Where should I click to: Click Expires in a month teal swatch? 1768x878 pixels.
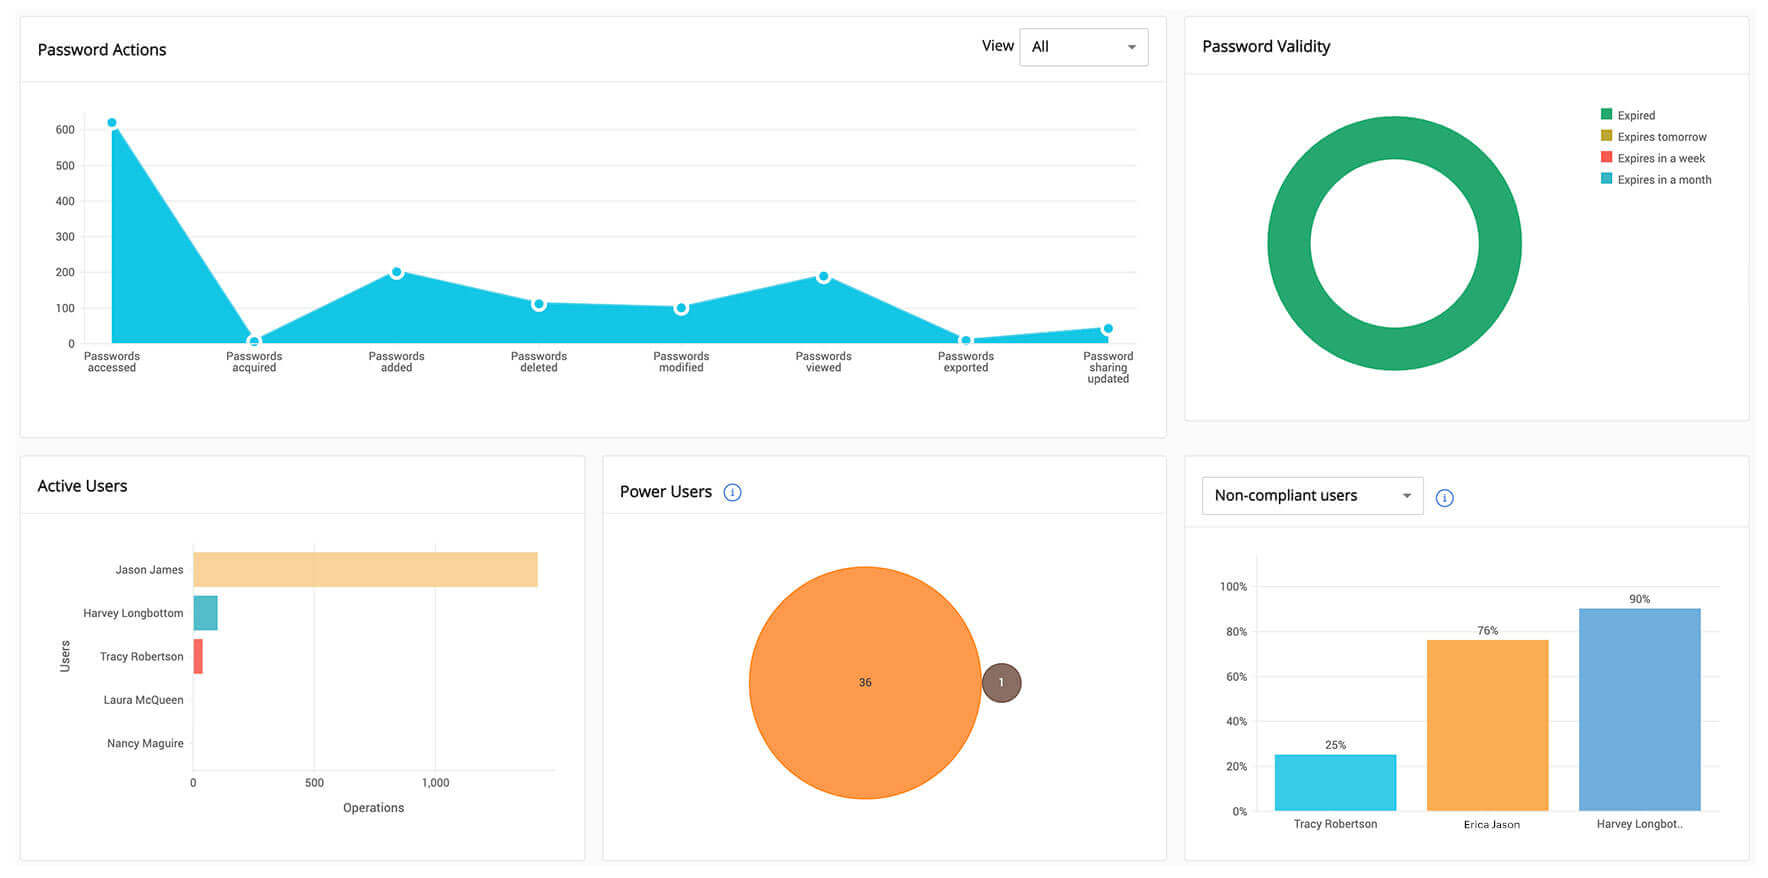pyautogui.click(x=1606, y=179)
